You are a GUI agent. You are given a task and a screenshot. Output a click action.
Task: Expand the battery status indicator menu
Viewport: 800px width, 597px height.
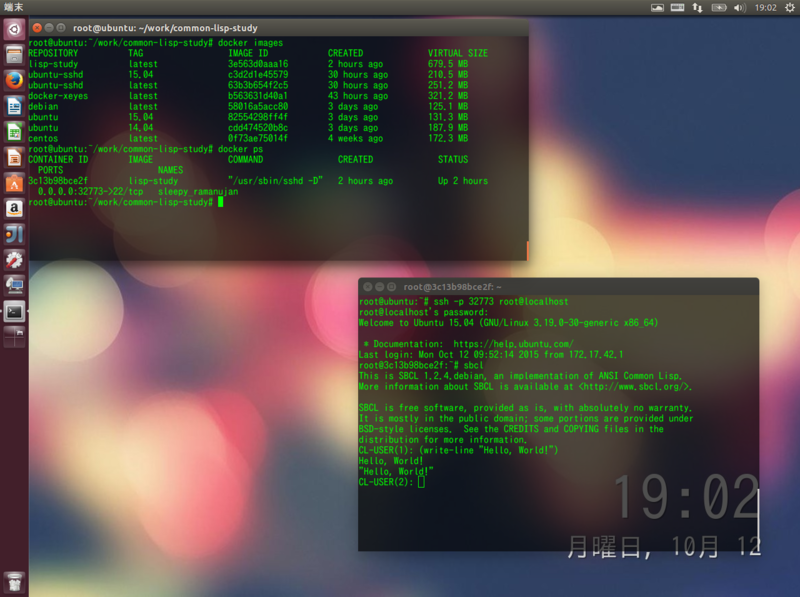pyautogui.click(x=718, y=7)
